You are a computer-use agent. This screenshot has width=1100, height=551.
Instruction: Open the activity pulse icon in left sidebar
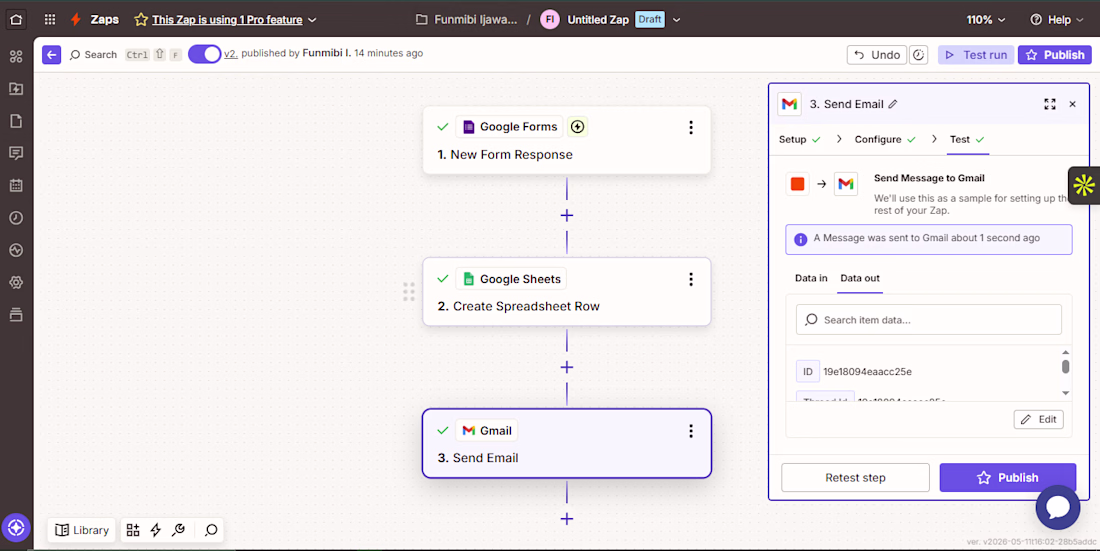(16, 250)
